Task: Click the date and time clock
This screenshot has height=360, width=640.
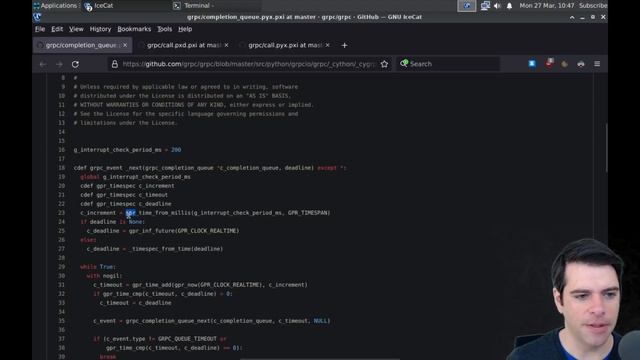Action: (547, 6)
